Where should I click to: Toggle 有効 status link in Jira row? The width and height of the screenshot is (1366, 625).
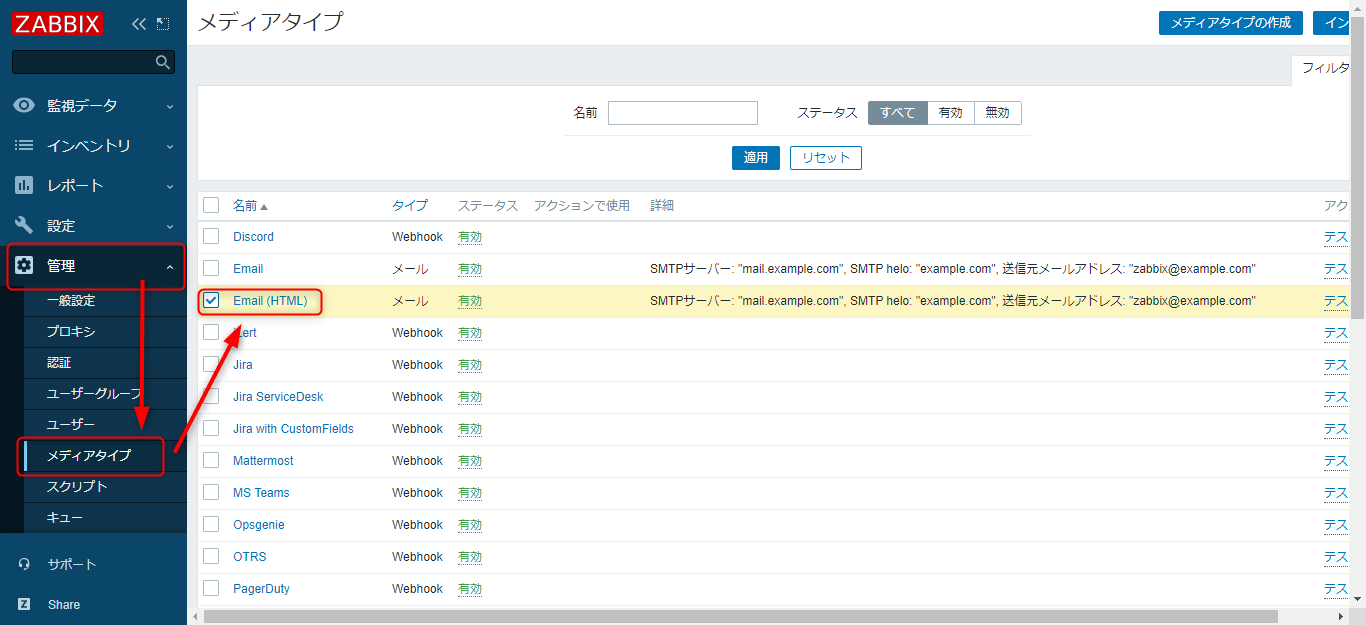click(x=470, y=364)
